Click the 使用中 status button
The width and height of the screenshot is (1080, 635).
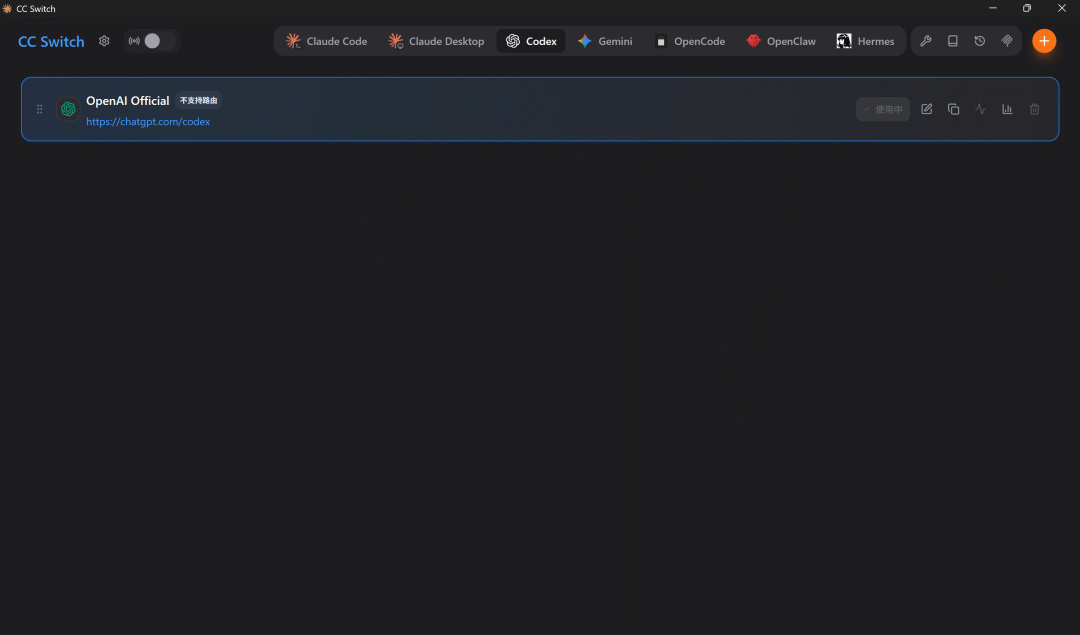click(883, 110)
